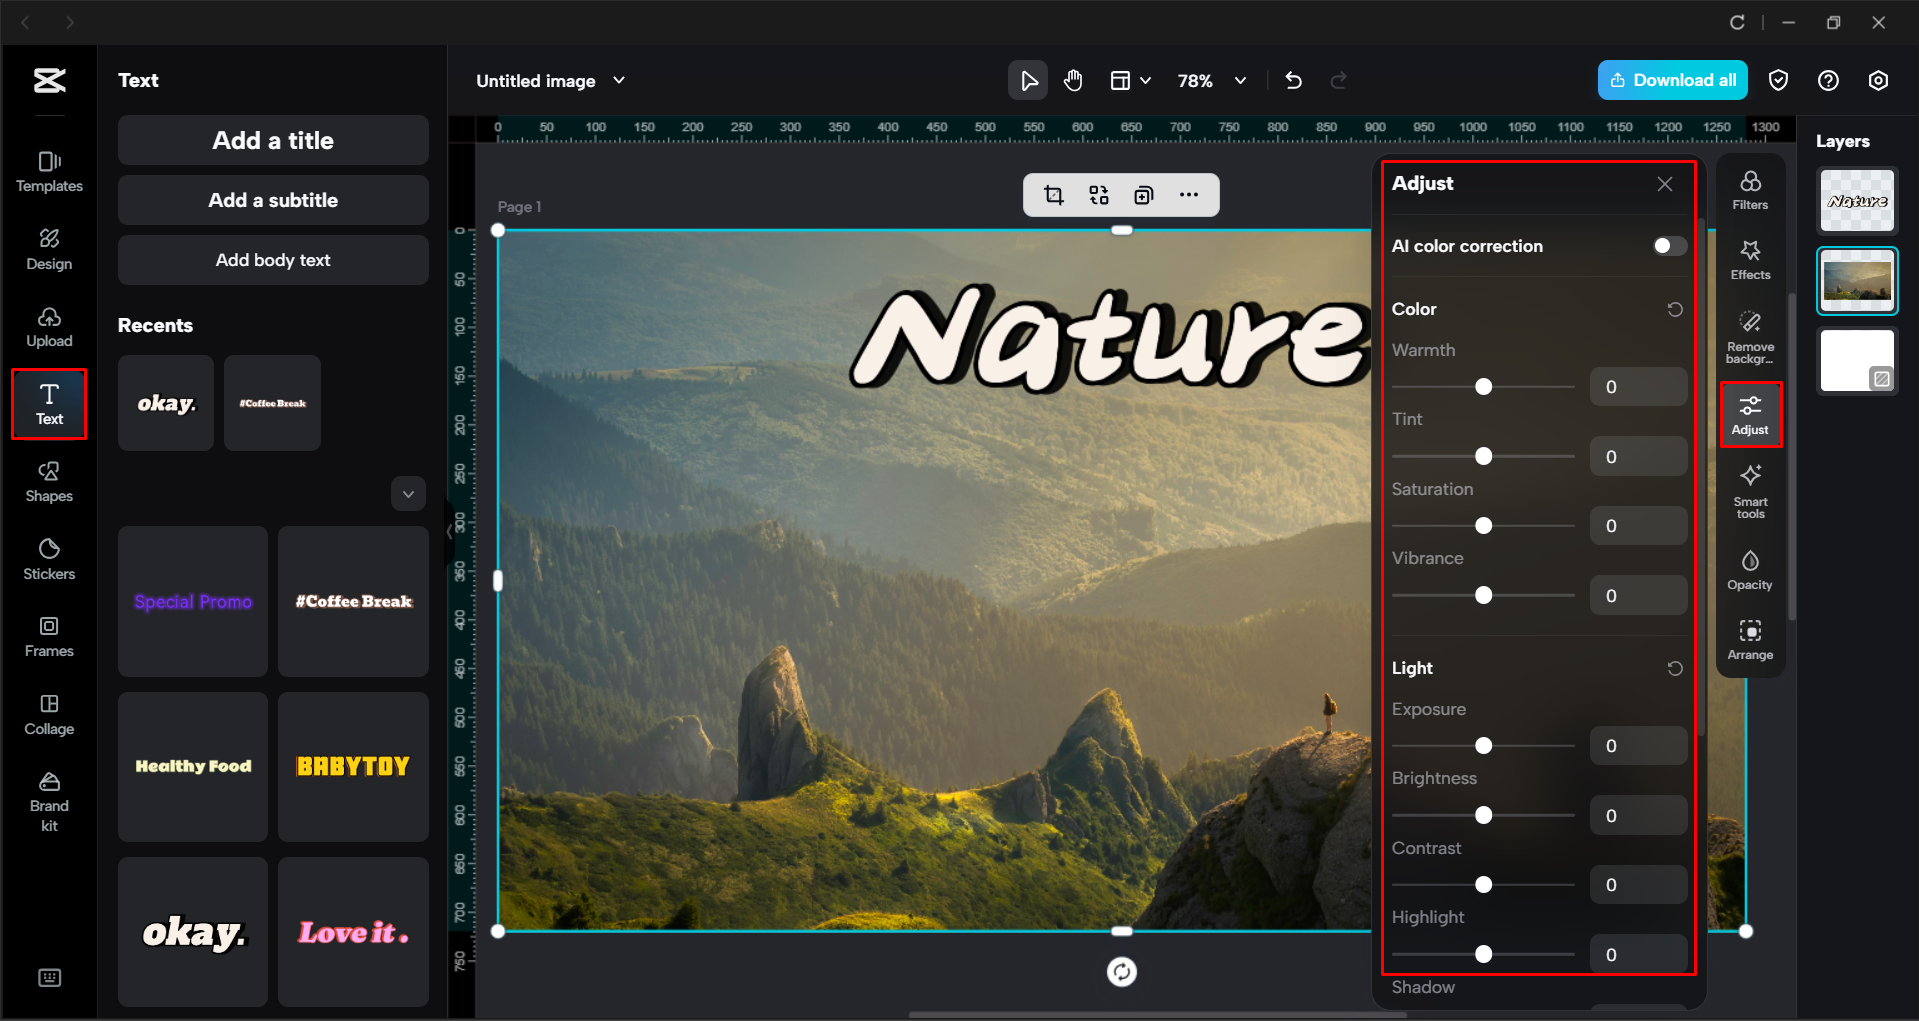Open the Smart tools panel
1919x1021 pixels.
(1750, 490)
